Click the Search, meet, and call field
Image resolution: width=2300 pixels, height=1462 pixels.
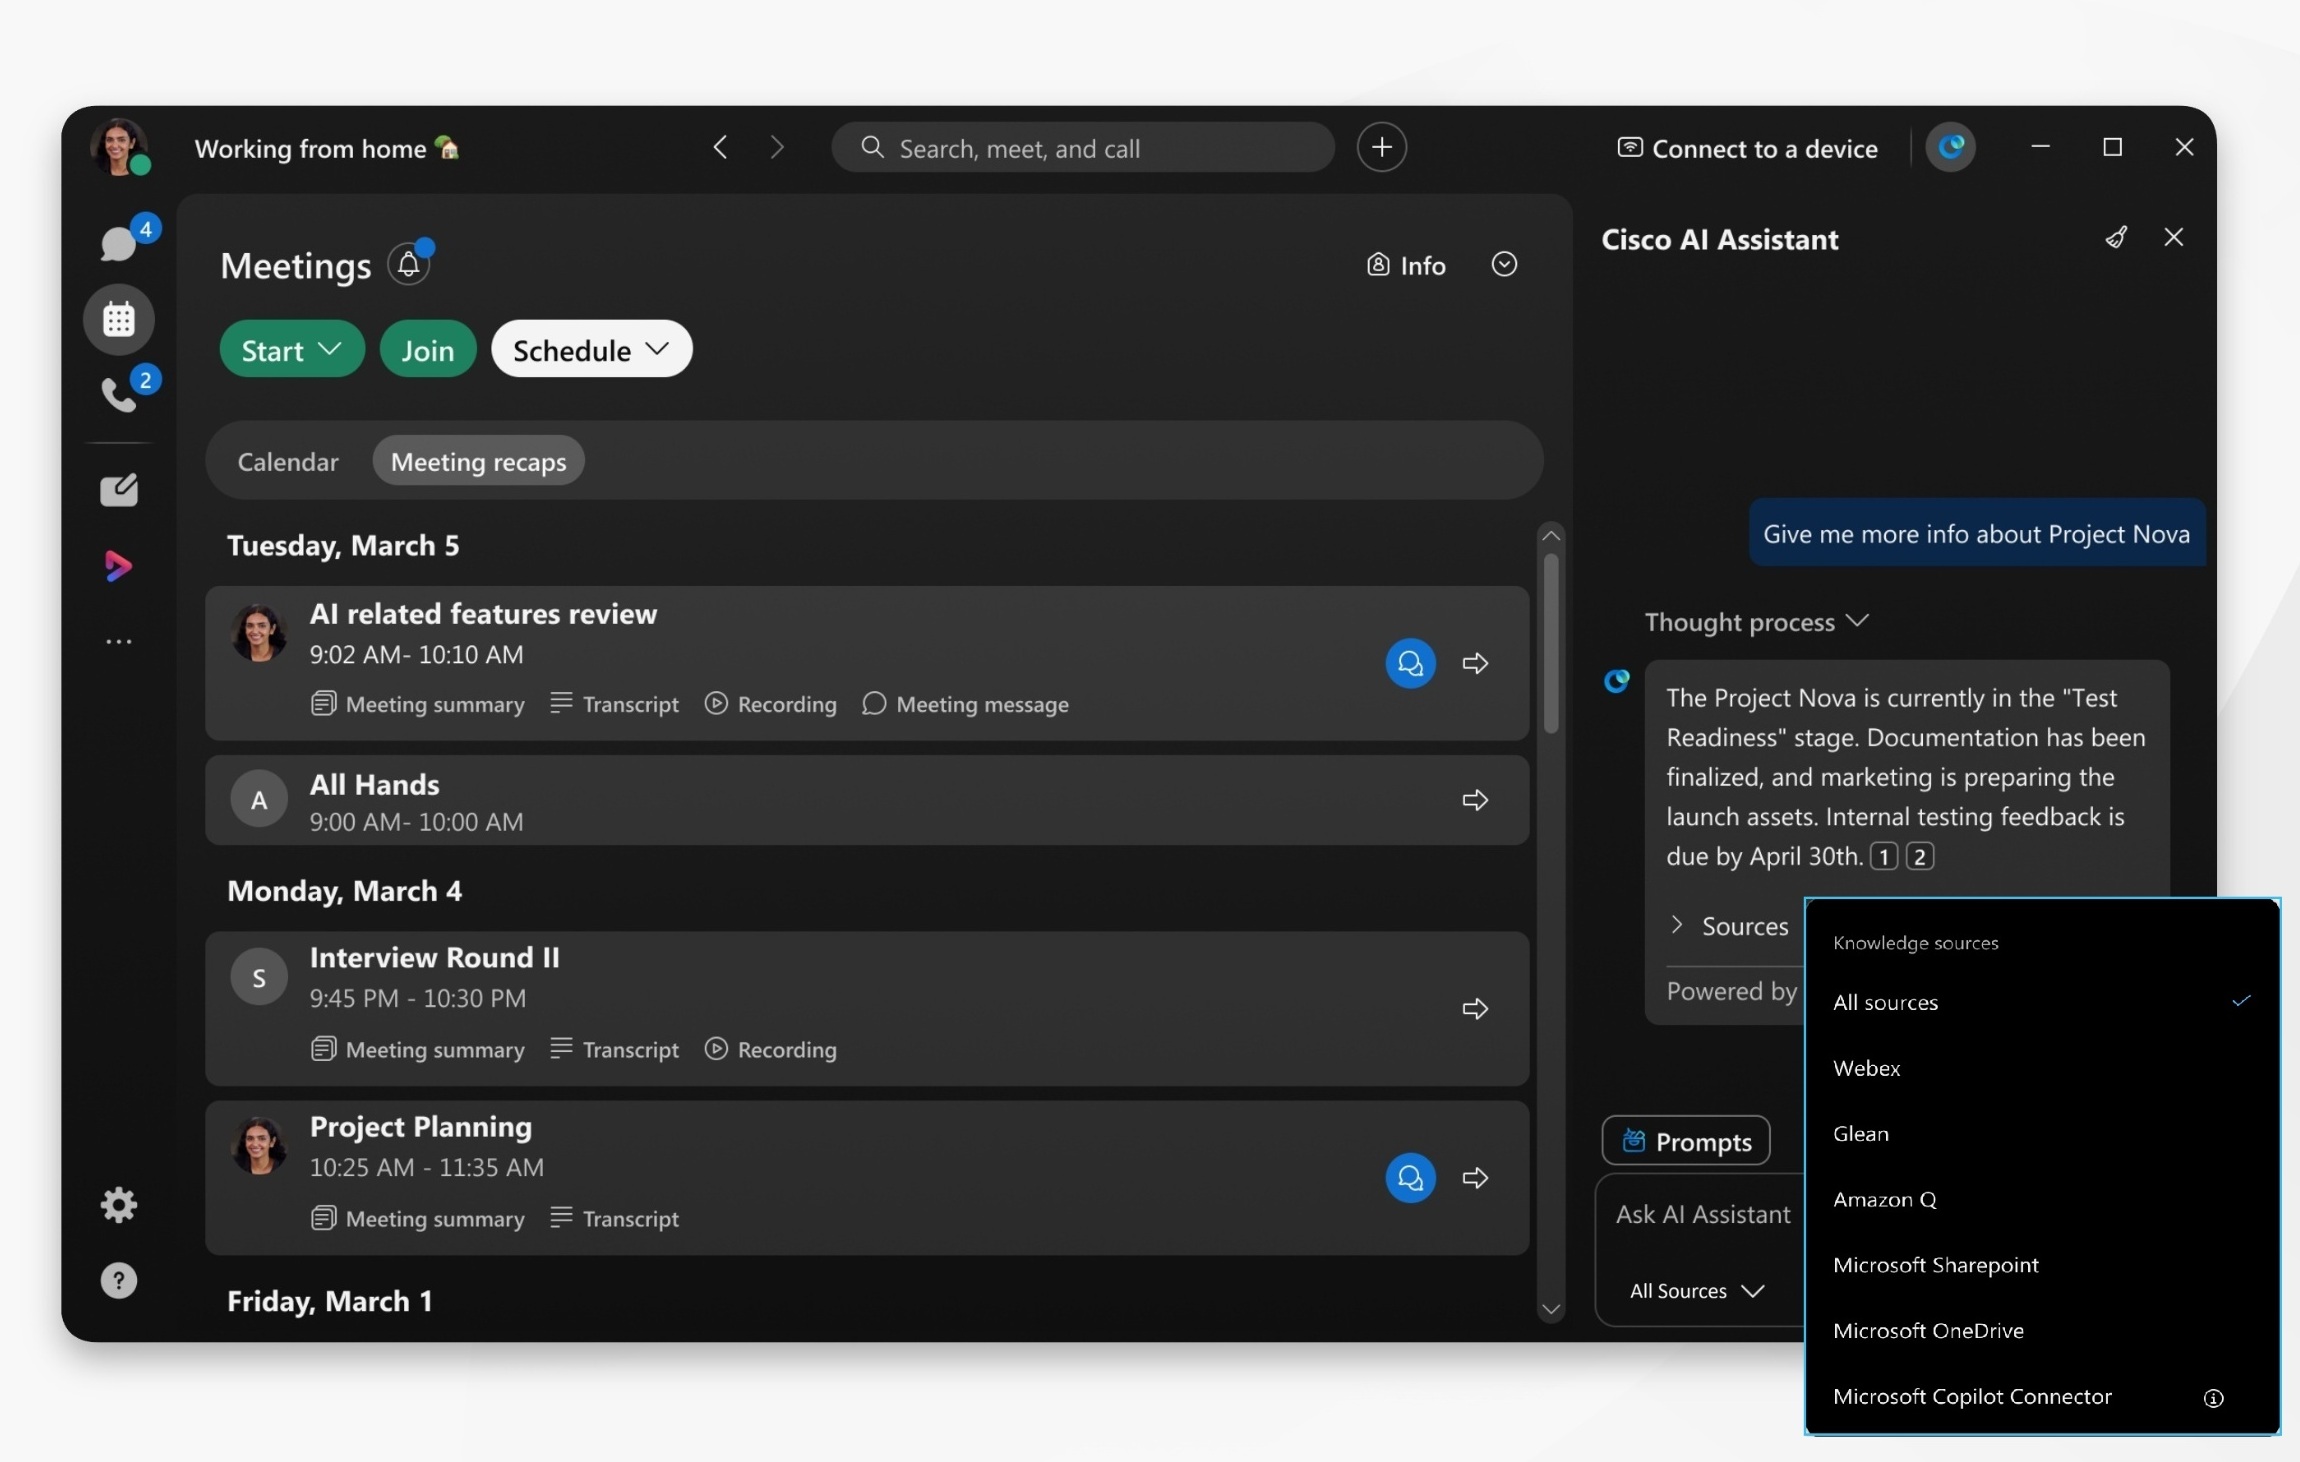point(1082,148)
